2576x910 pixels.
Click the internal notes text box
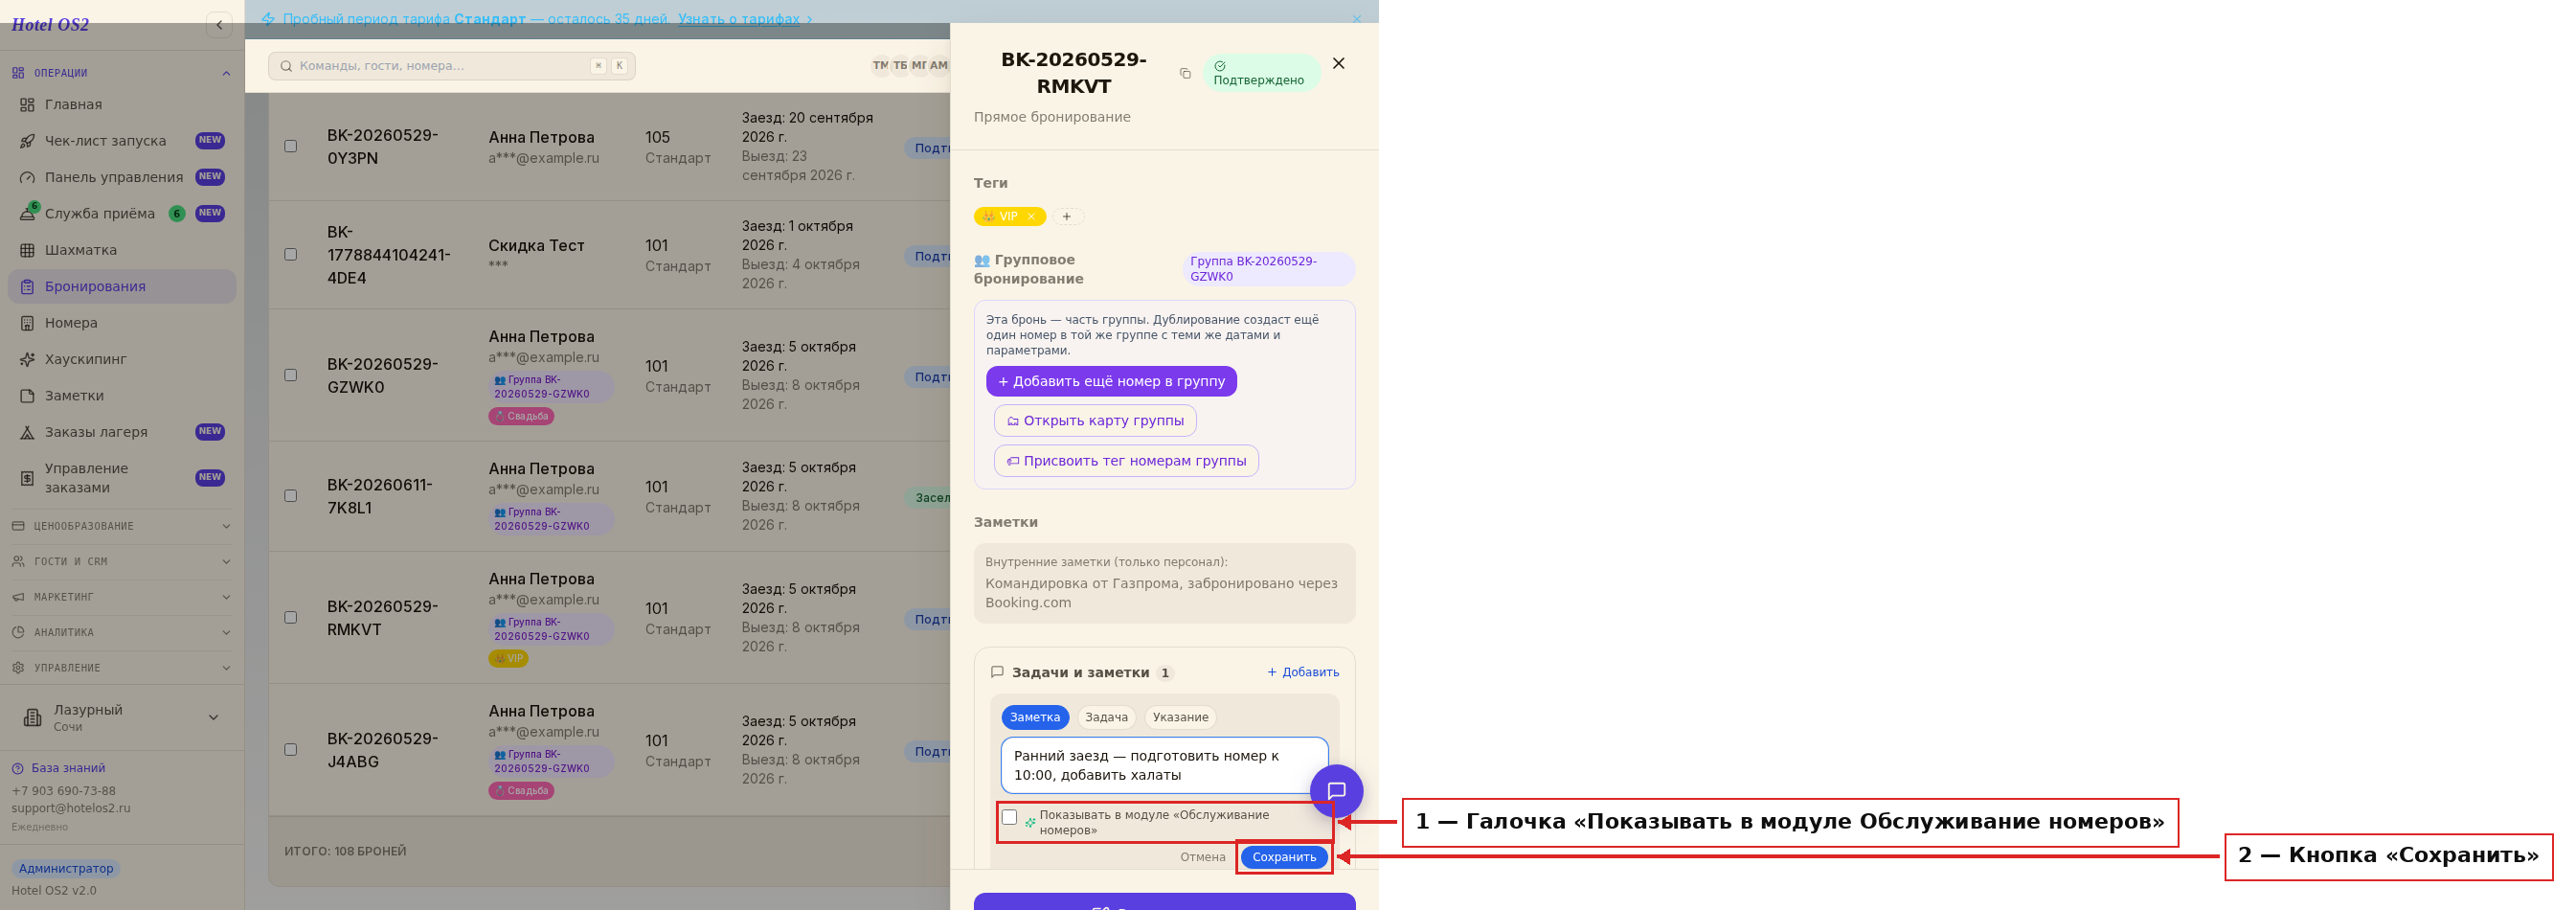[1164, 584]
